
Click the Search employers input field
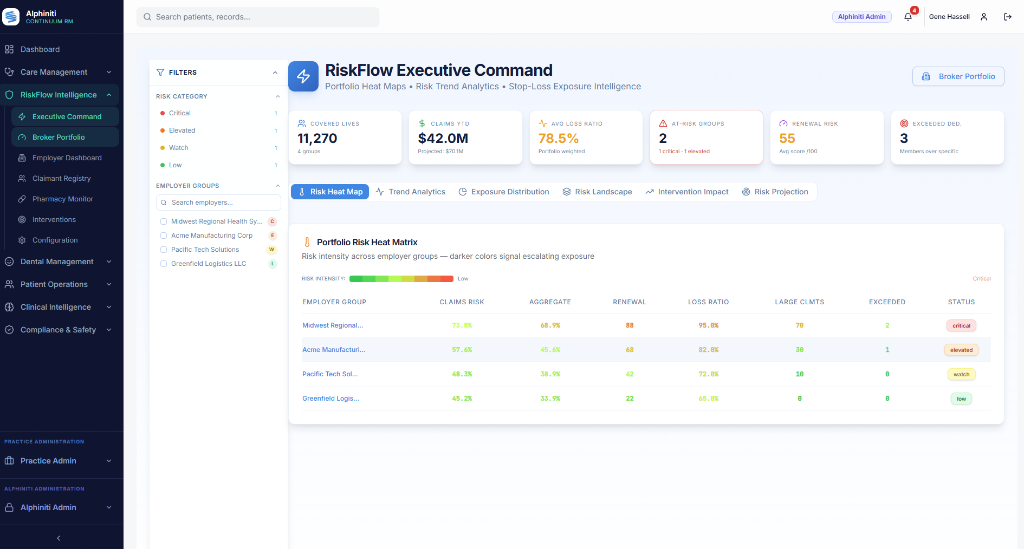(x=218, y=202)
